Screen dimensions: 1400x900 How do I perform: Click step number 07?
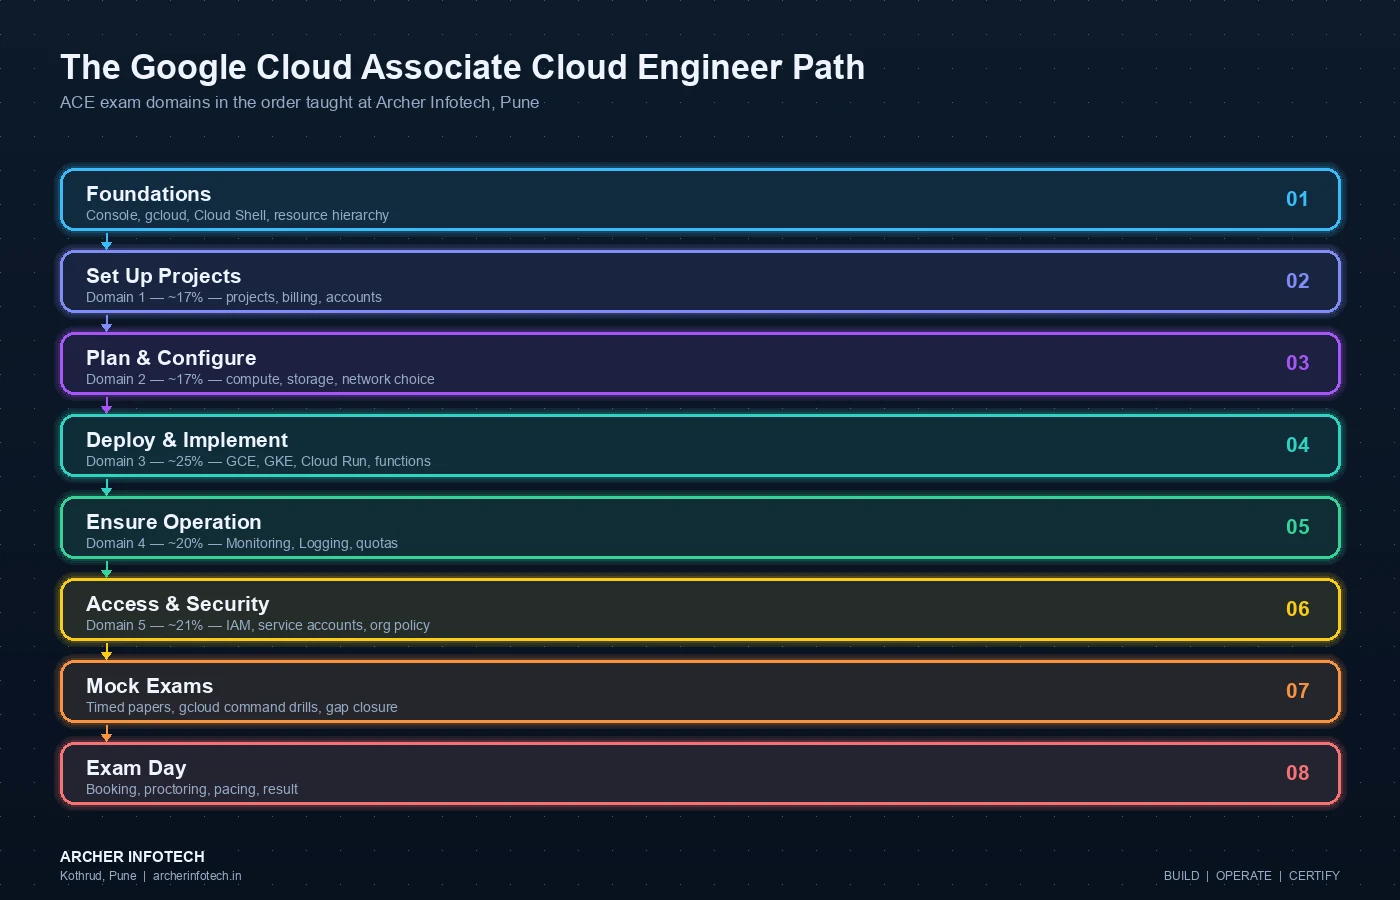1297,691
